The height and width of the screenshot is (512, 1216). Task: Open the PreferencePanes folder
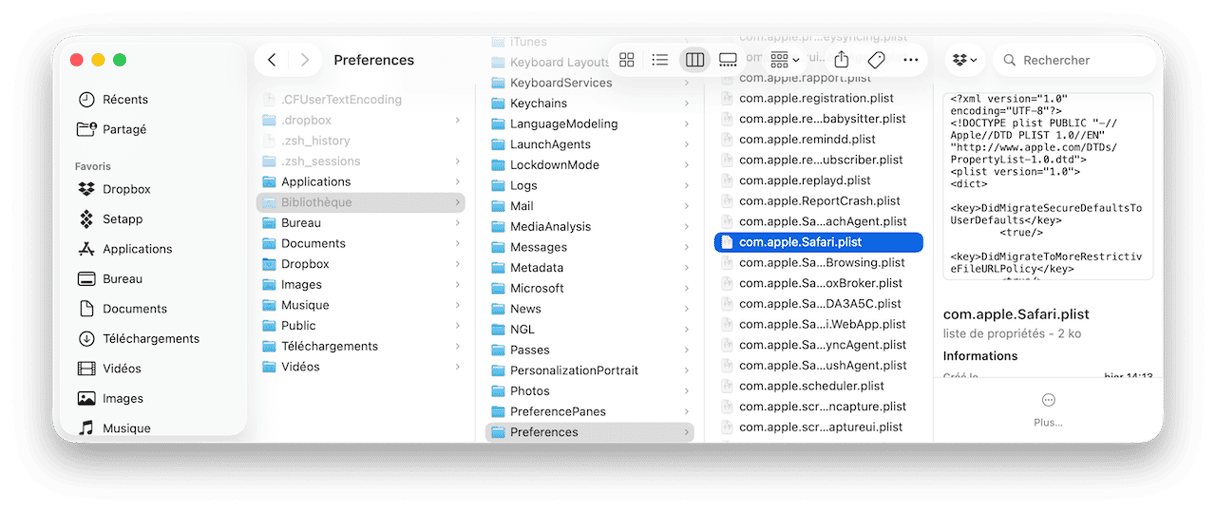pos(558,411)
